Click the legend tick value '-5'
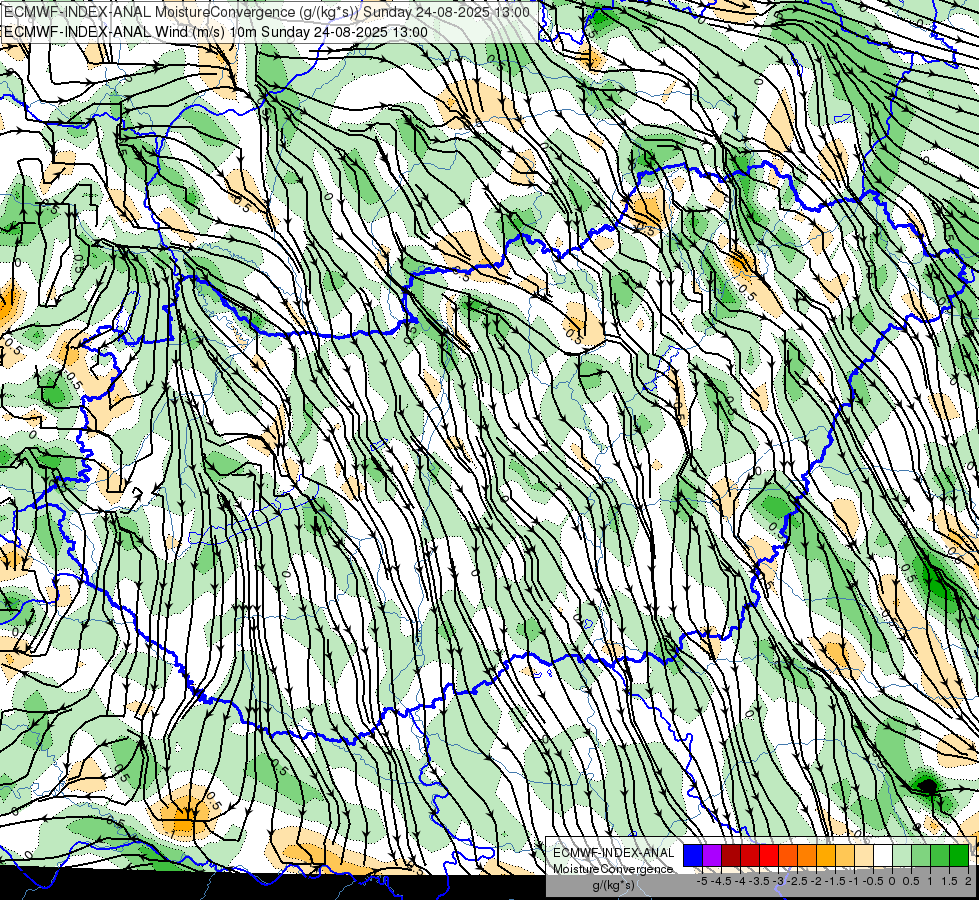979x900 pixels. [702, 881]
